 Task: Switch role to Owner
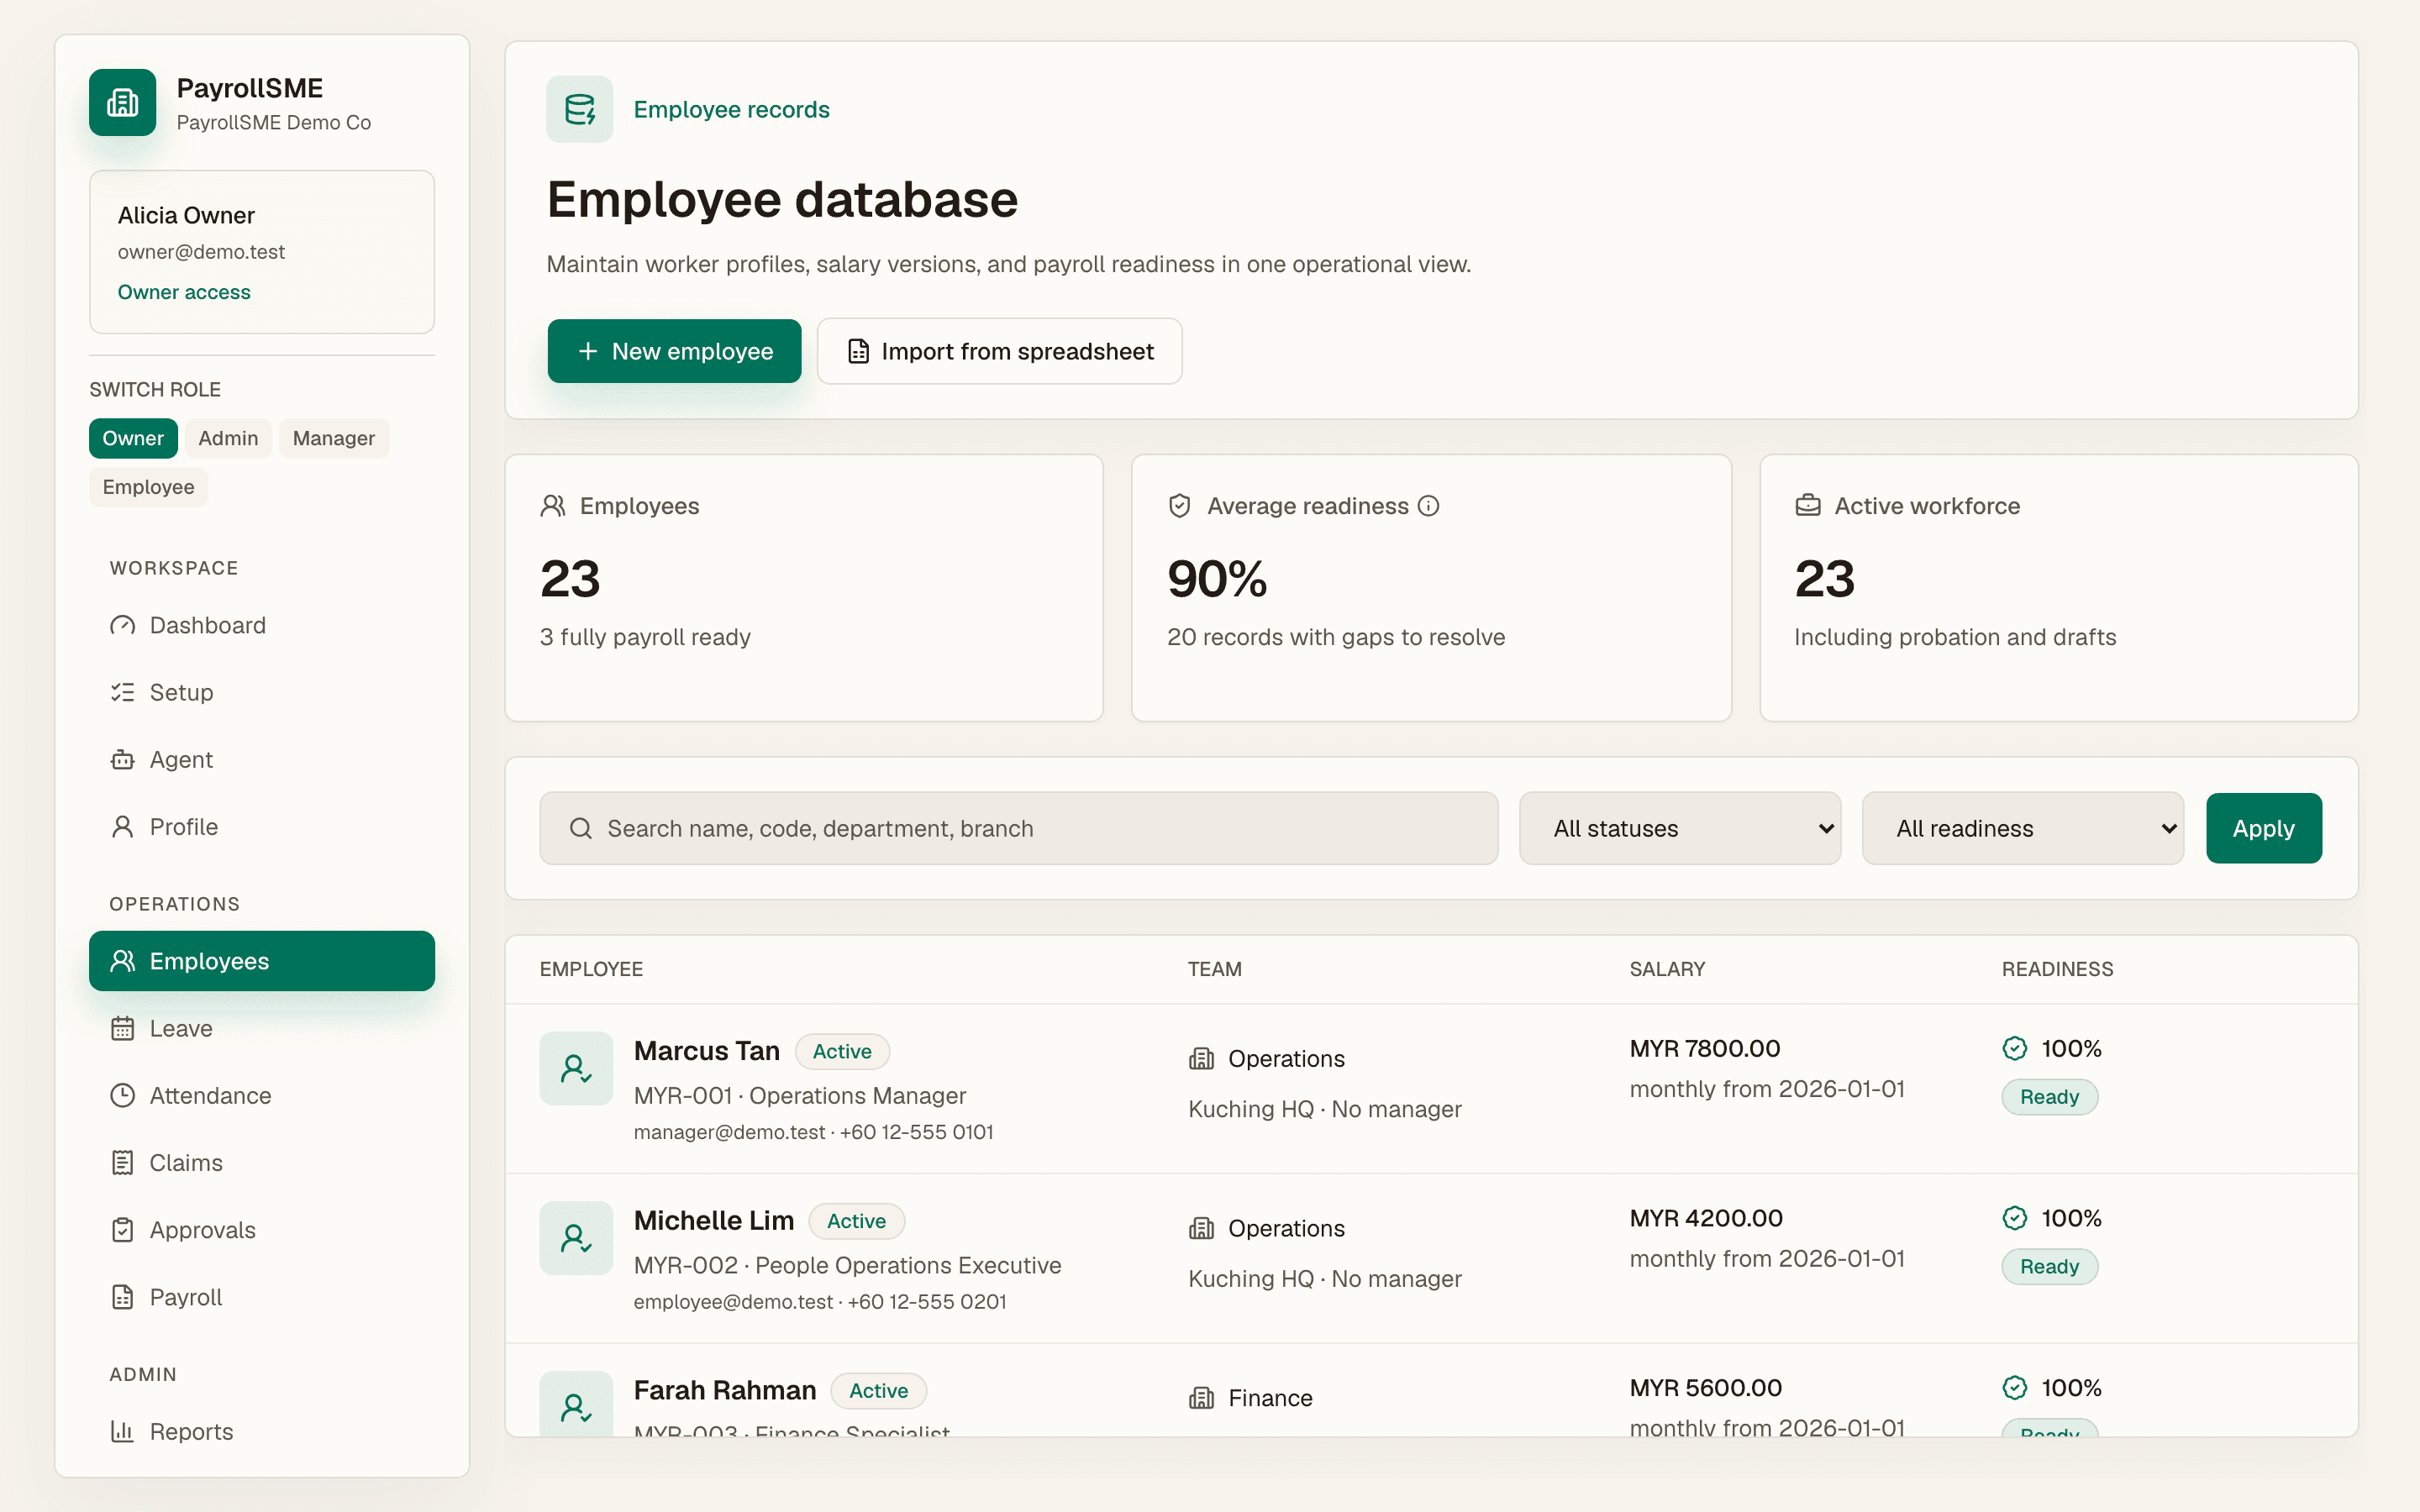pyautogui.click(x=133, y=438)
